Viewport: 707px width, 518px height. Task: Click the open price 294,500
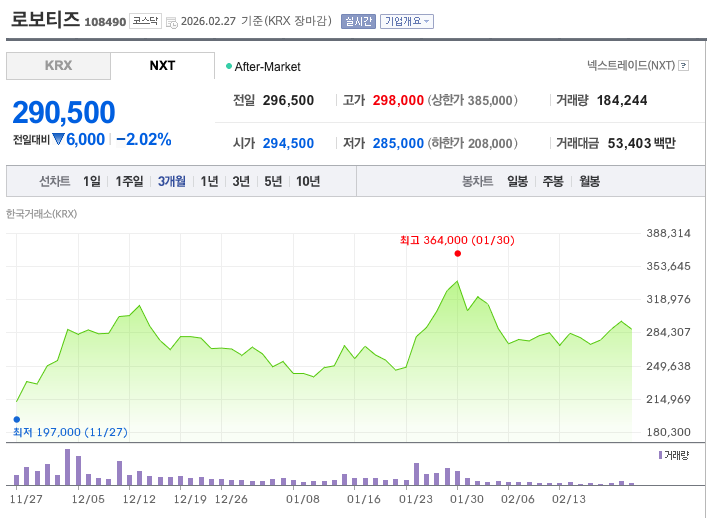coord(289,143)
